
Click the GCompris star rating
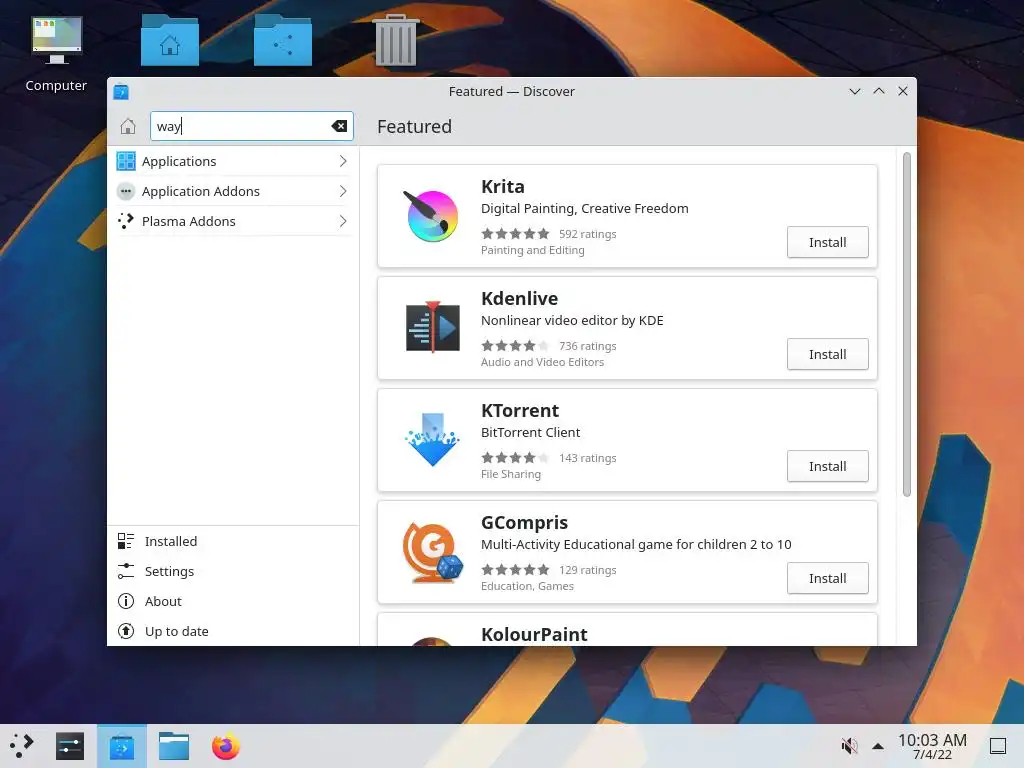[x=515, y=569]
